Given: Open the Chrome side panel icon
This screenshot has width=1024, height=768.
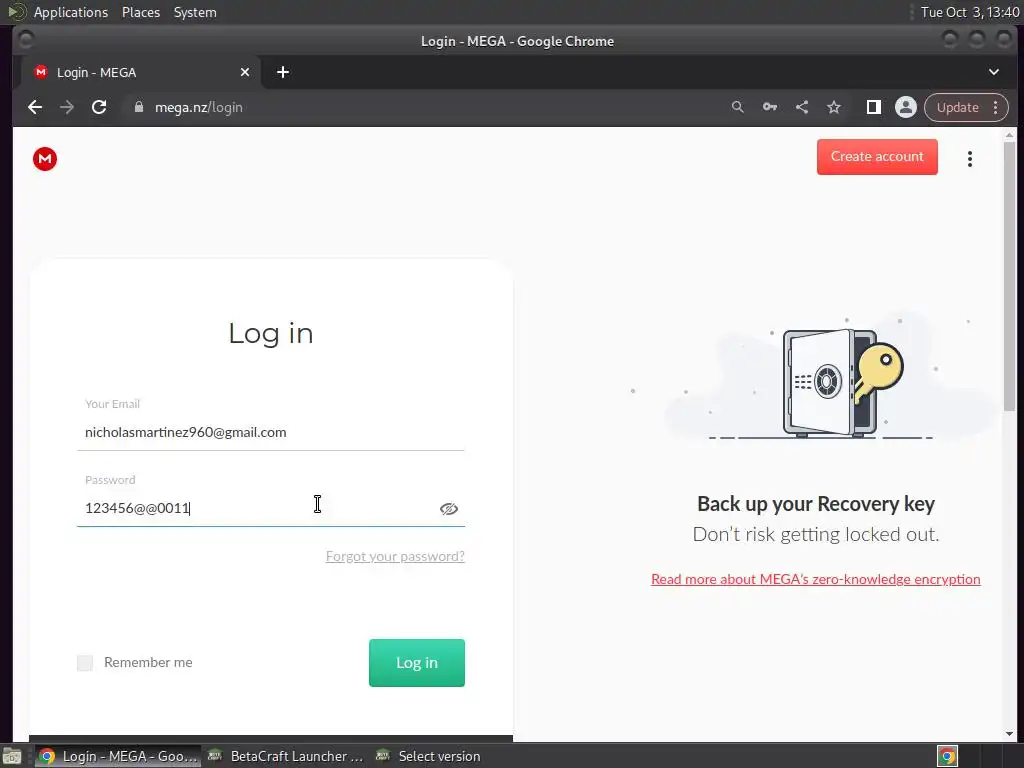Looking at the screenshot, I should coord(873,107).
